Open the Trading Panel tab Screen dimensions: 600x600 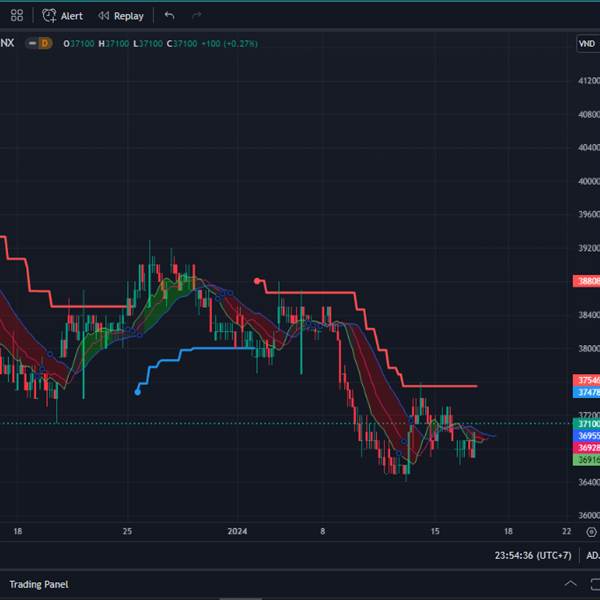coord(39,584)
